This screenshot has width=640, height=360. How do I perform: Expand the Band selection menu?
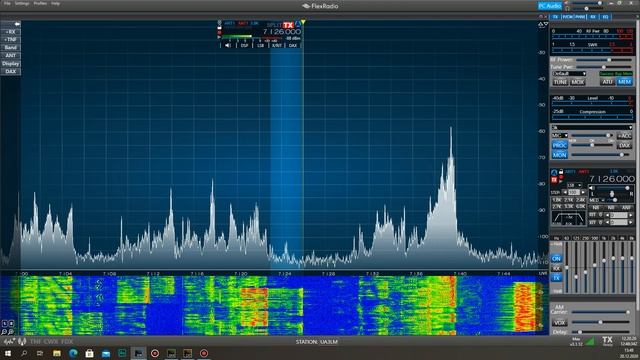point(11,48)
